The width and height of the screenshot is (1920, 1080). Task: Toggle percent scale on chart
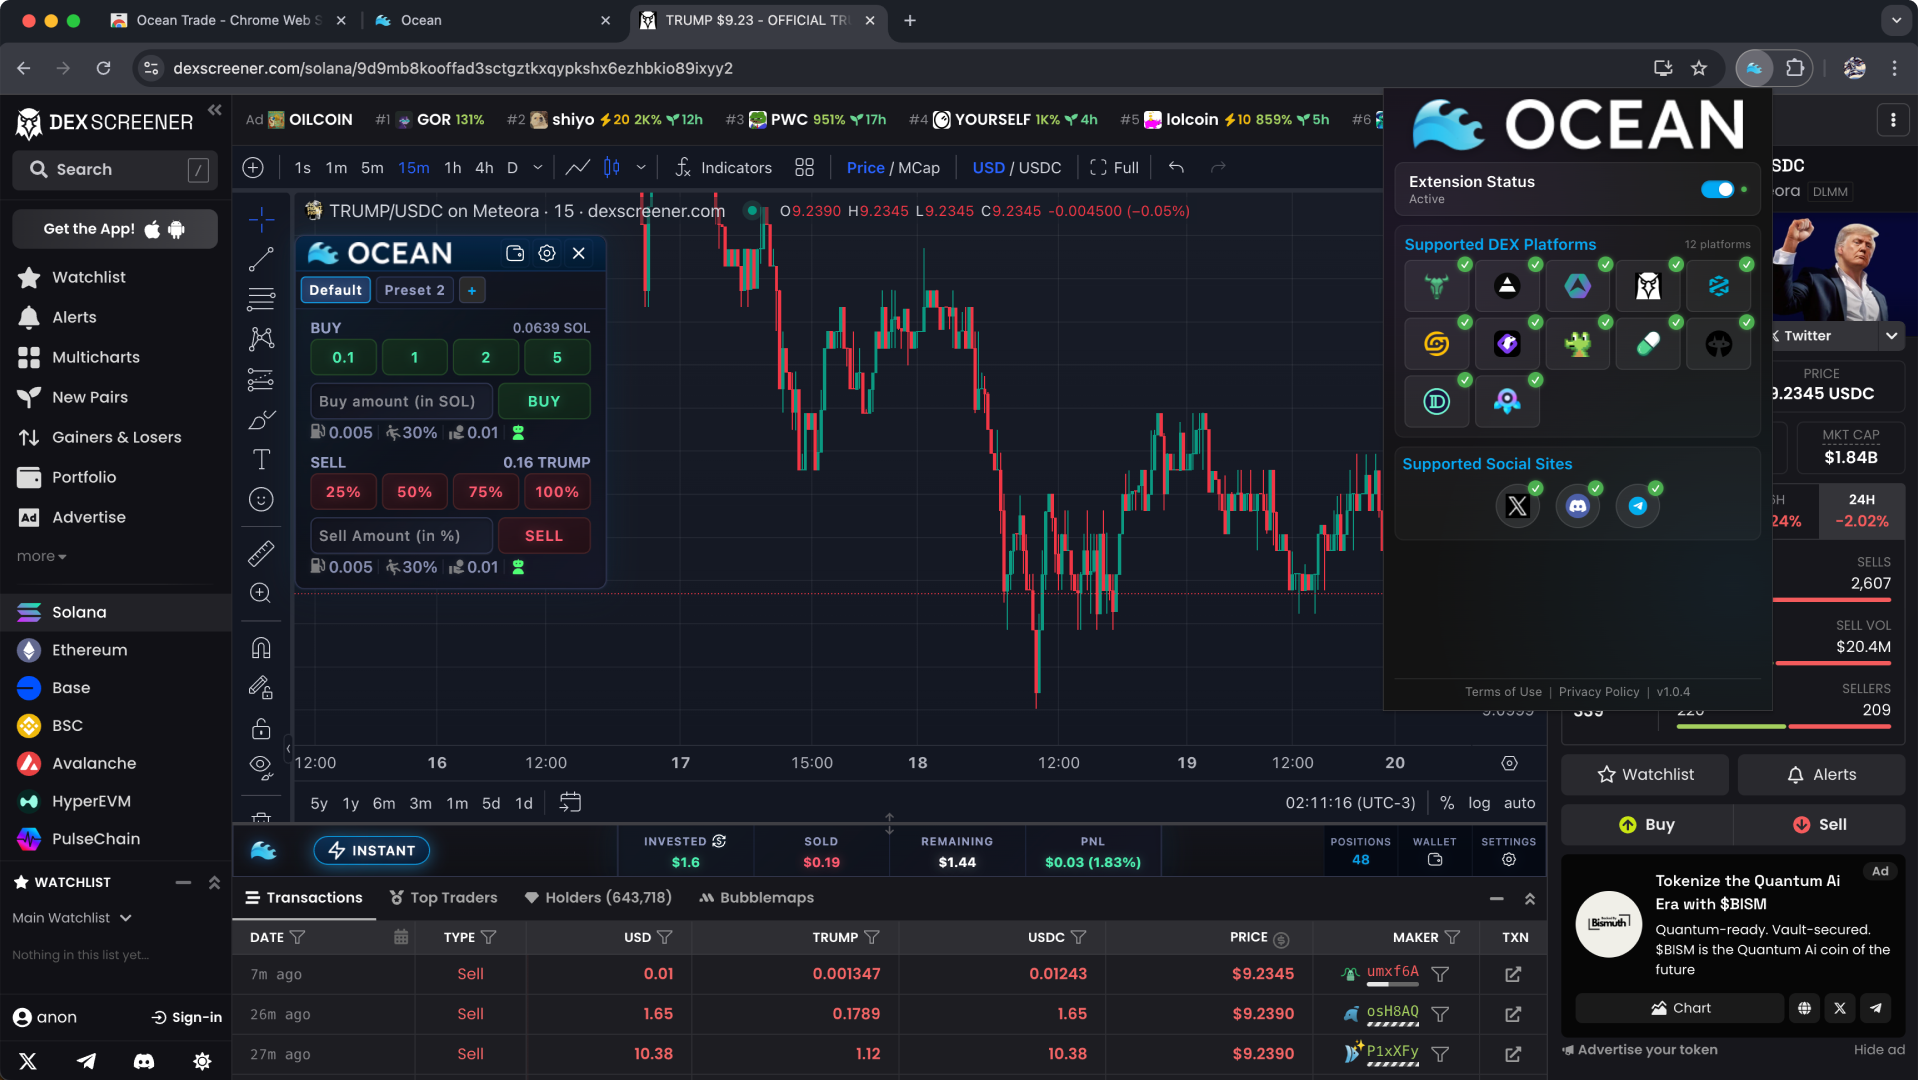click(1447, 803)
